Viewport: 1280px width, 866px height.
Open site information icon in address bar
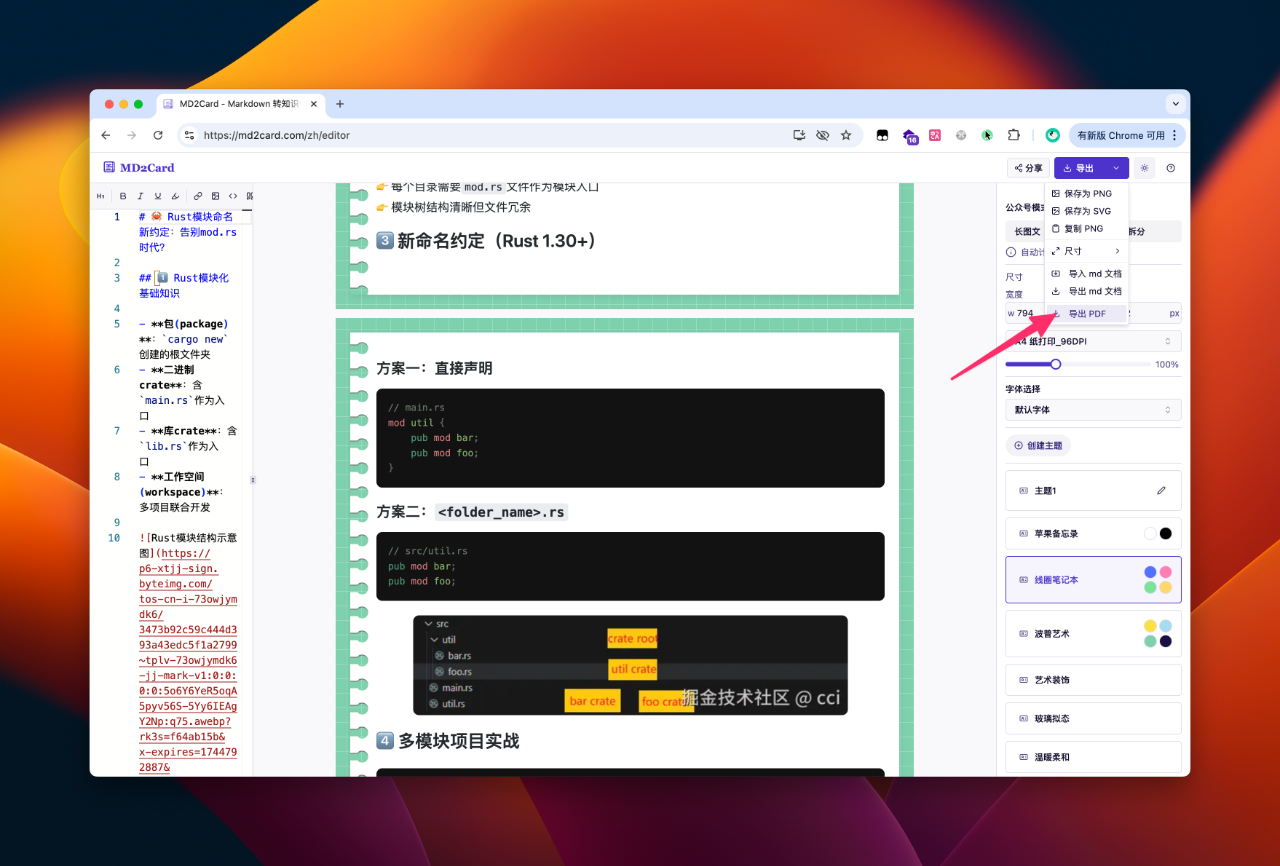coord(189,135)
